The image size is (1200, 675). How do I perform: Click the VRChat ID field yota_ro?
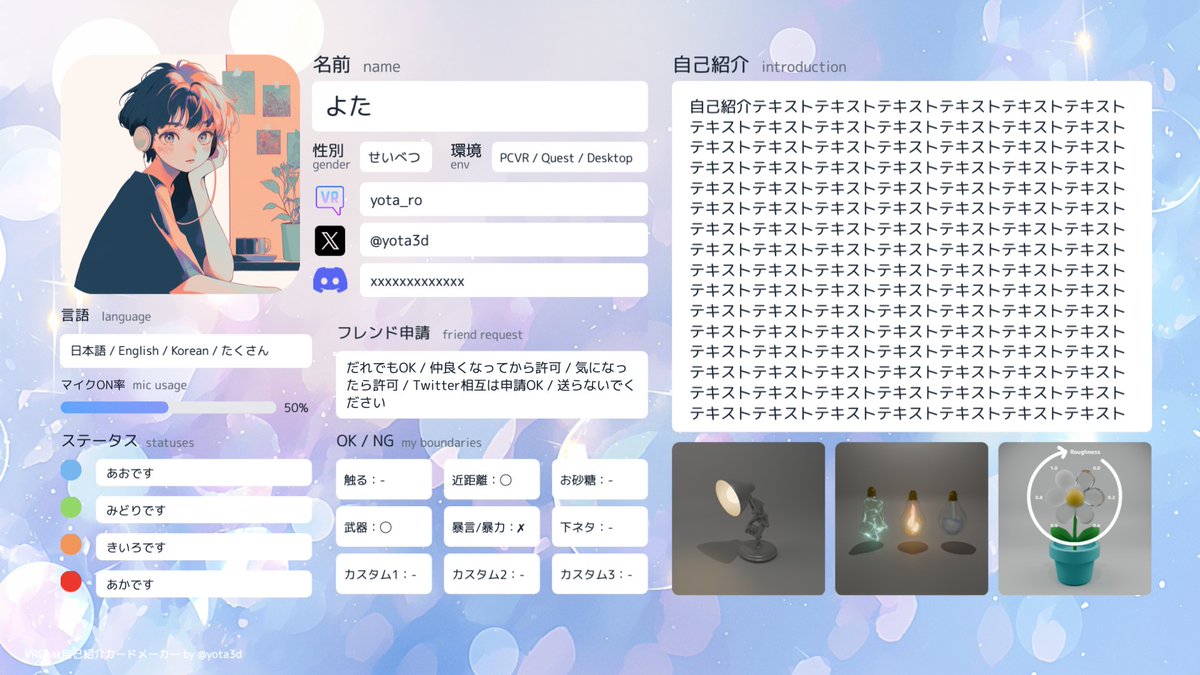click(x=504, y=199)
